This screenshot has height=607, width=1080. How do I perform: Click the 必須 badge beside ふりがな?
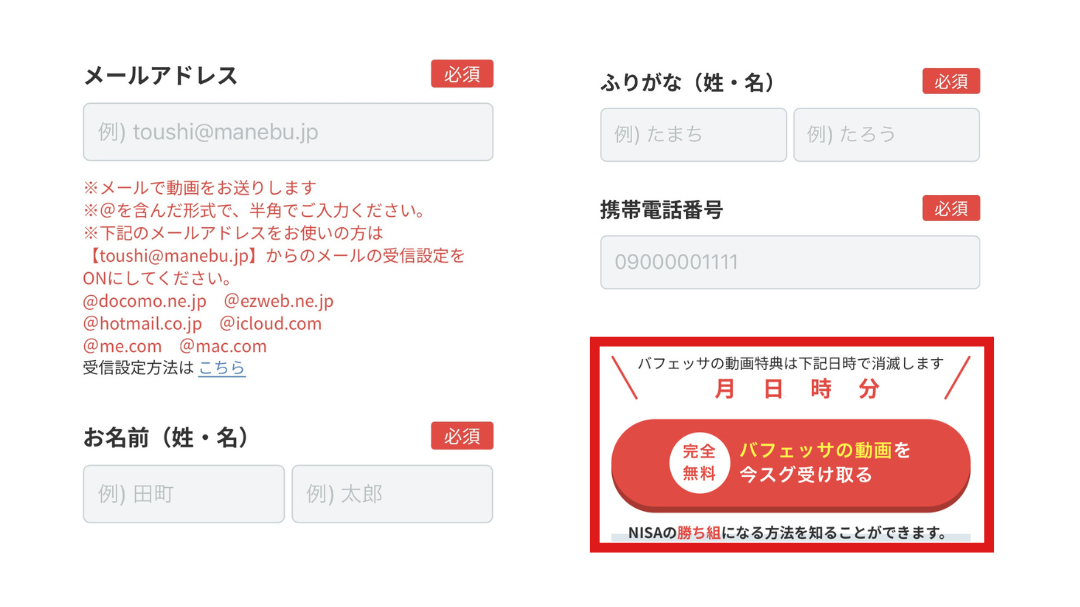(x=951, y=81)
